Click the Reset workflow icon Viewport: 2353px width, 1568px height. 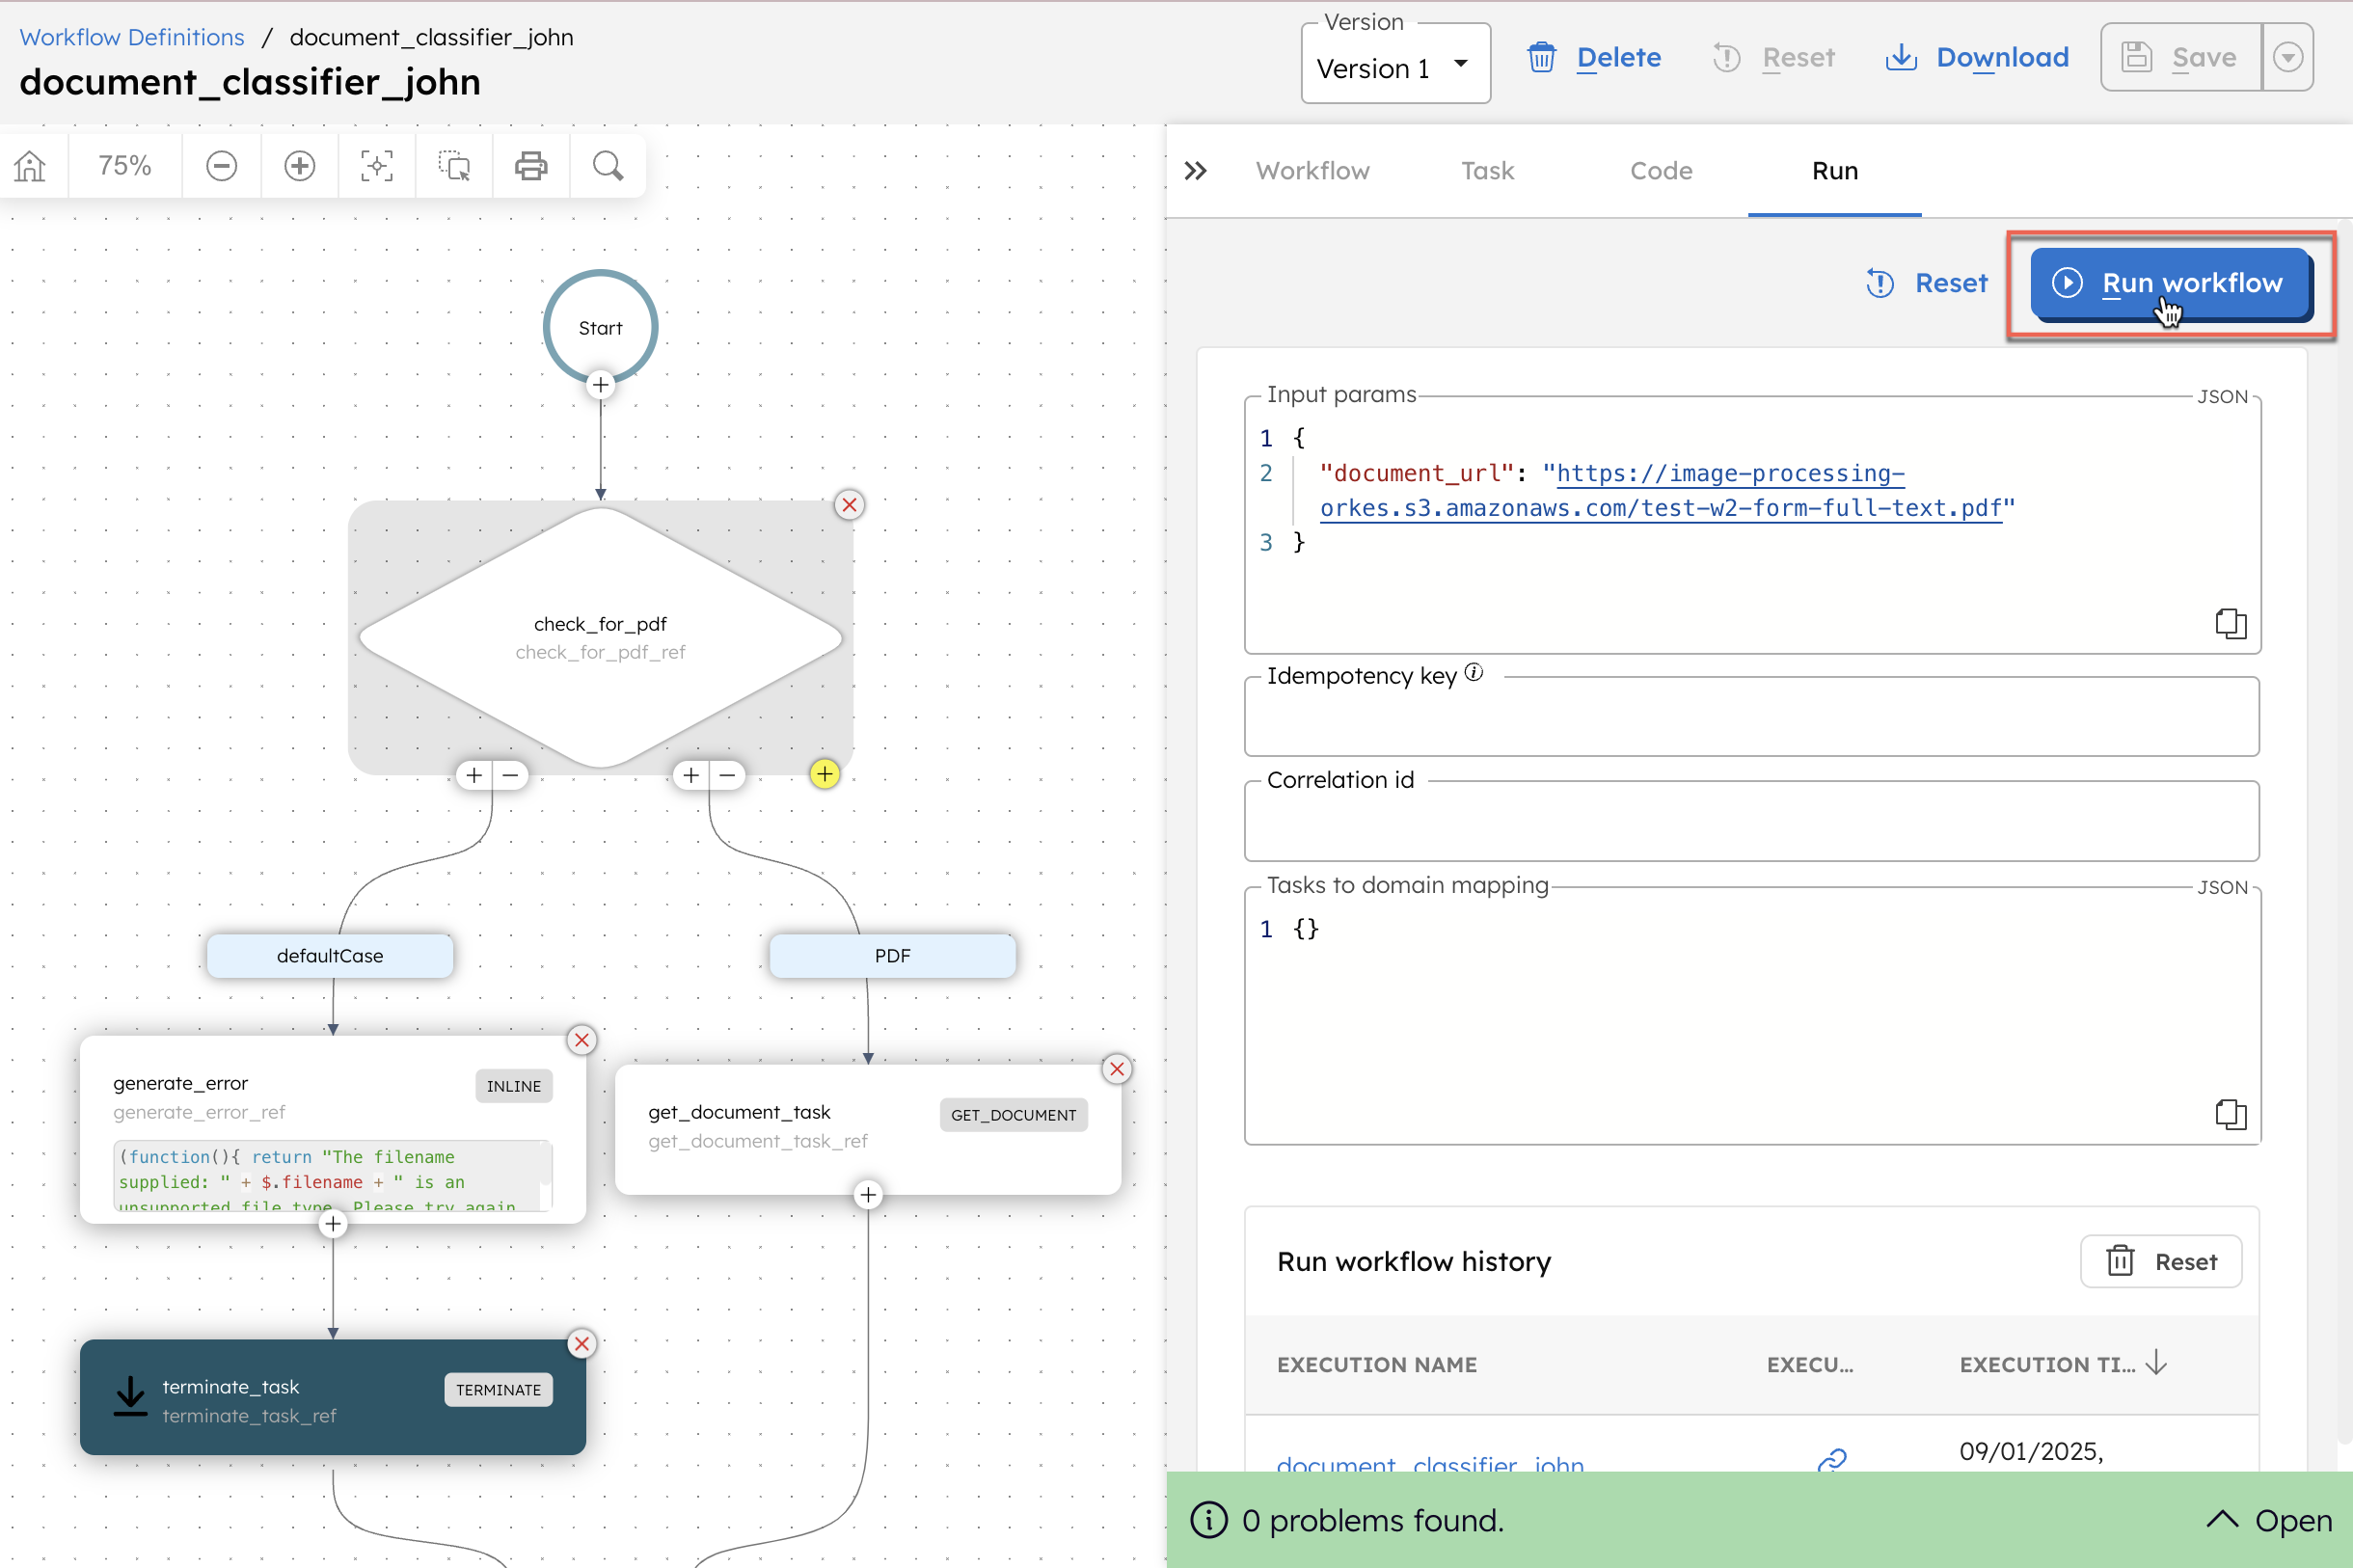point(1879,284)
